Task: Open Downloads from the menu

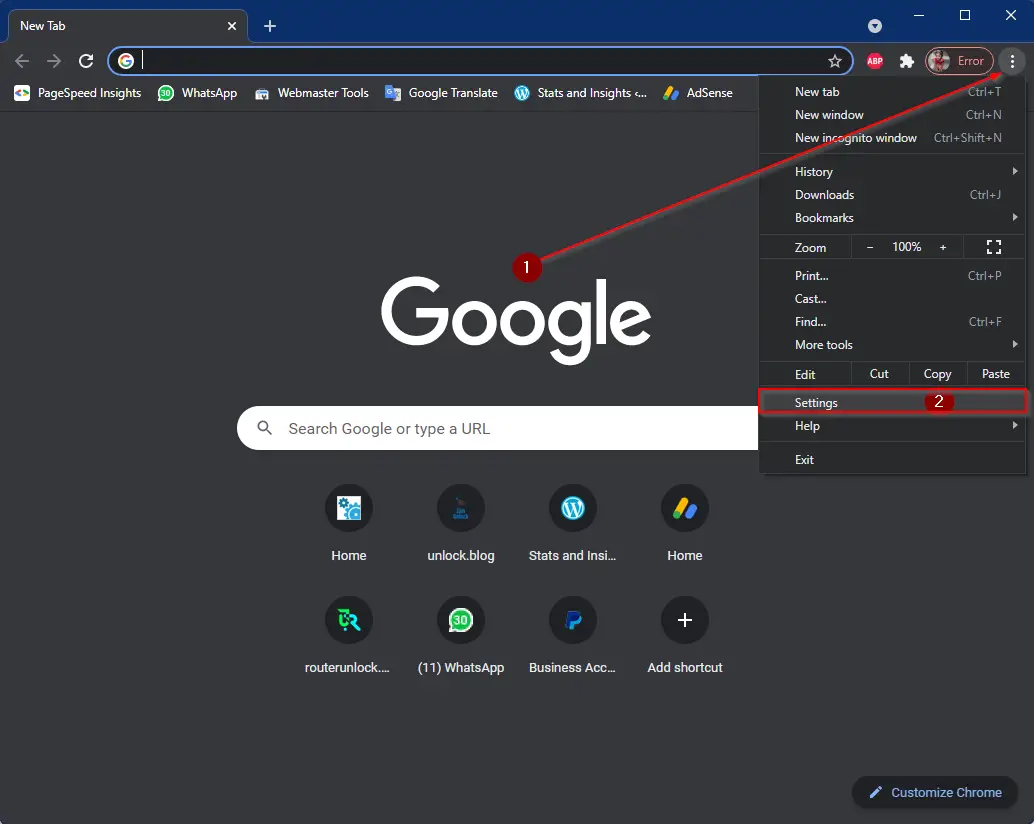Action: click(892, 194)
